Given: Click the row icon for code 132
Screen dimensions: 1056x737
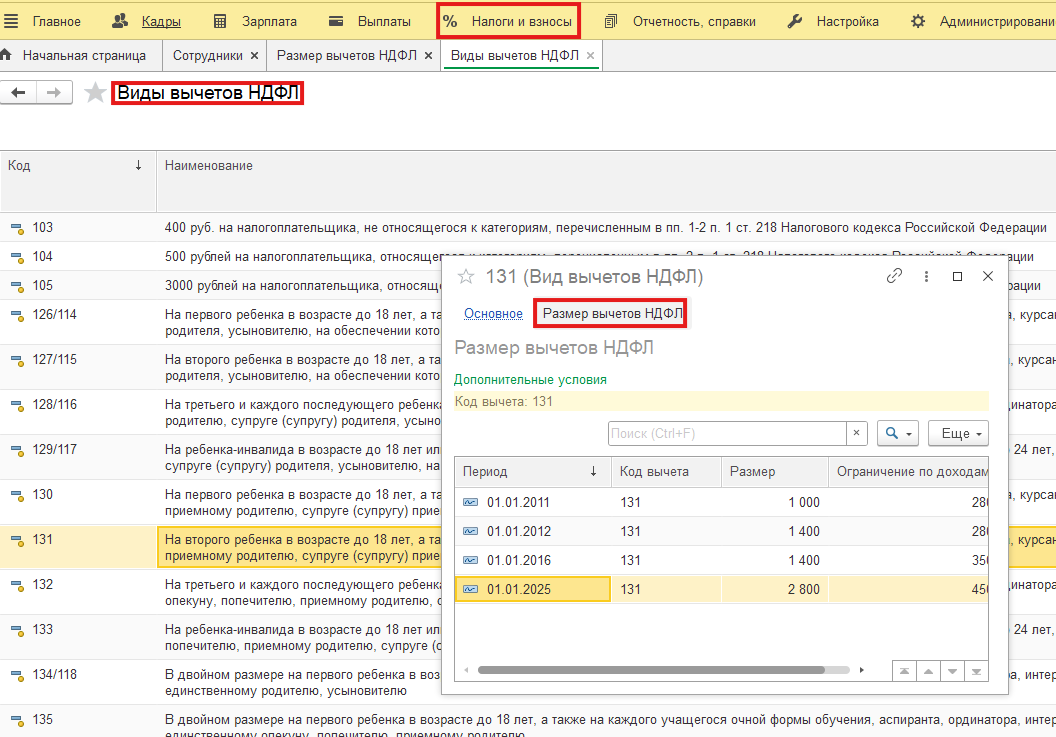Looking at the screenshot, I should (x=17, y=585).
